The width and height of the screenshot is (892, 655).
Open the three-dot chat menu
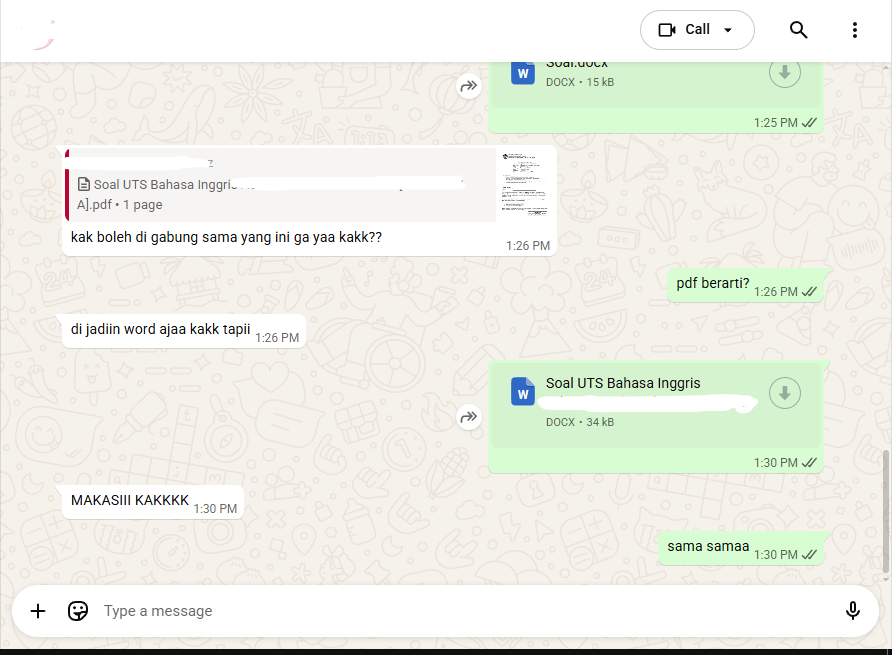click(855, 30)
